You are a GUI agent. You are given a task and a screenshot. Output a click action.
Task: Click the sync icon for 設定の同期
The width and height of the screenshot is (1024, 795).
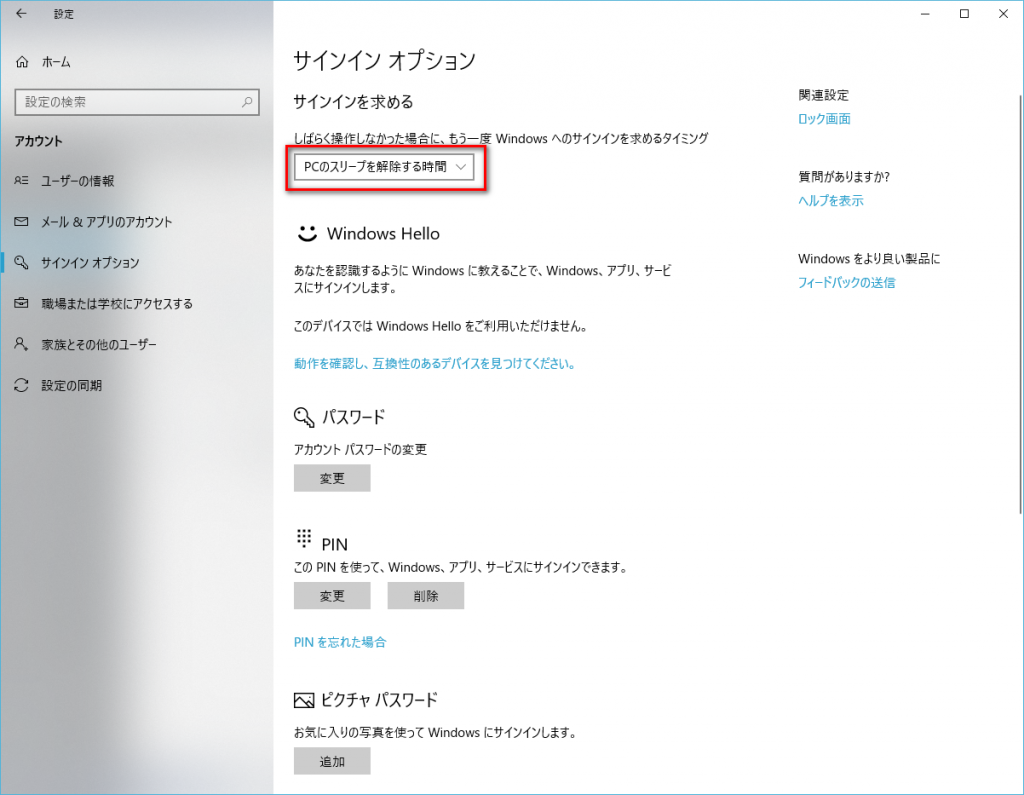(22, 385)
